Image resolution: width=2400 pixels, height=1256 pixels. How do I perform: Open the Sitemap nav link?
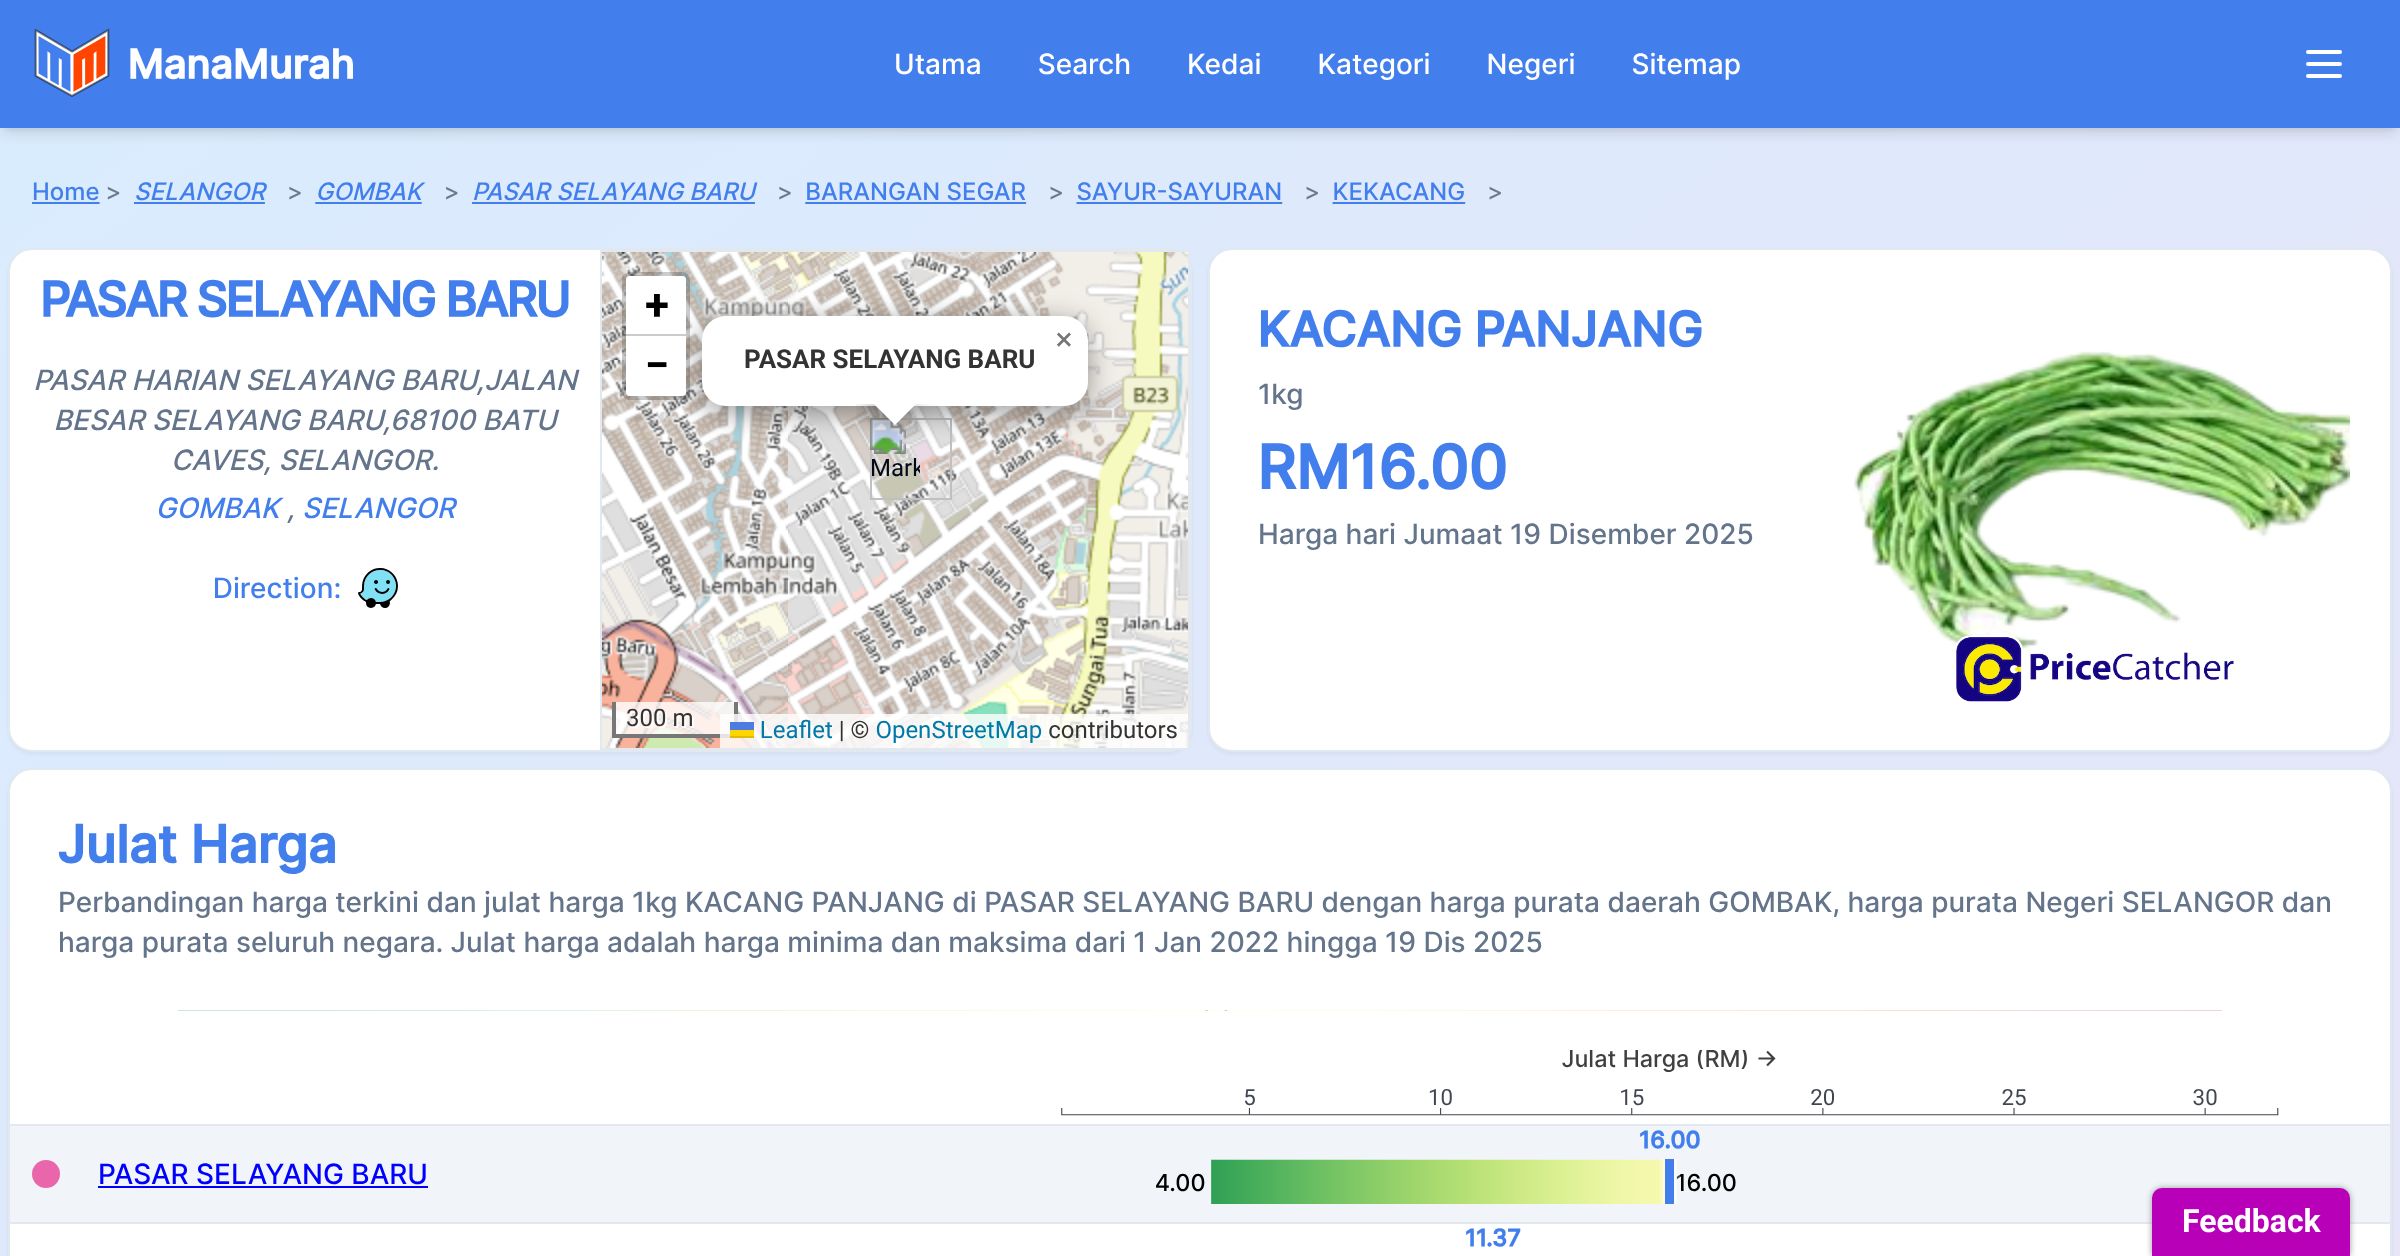(x=1685, y=64)
